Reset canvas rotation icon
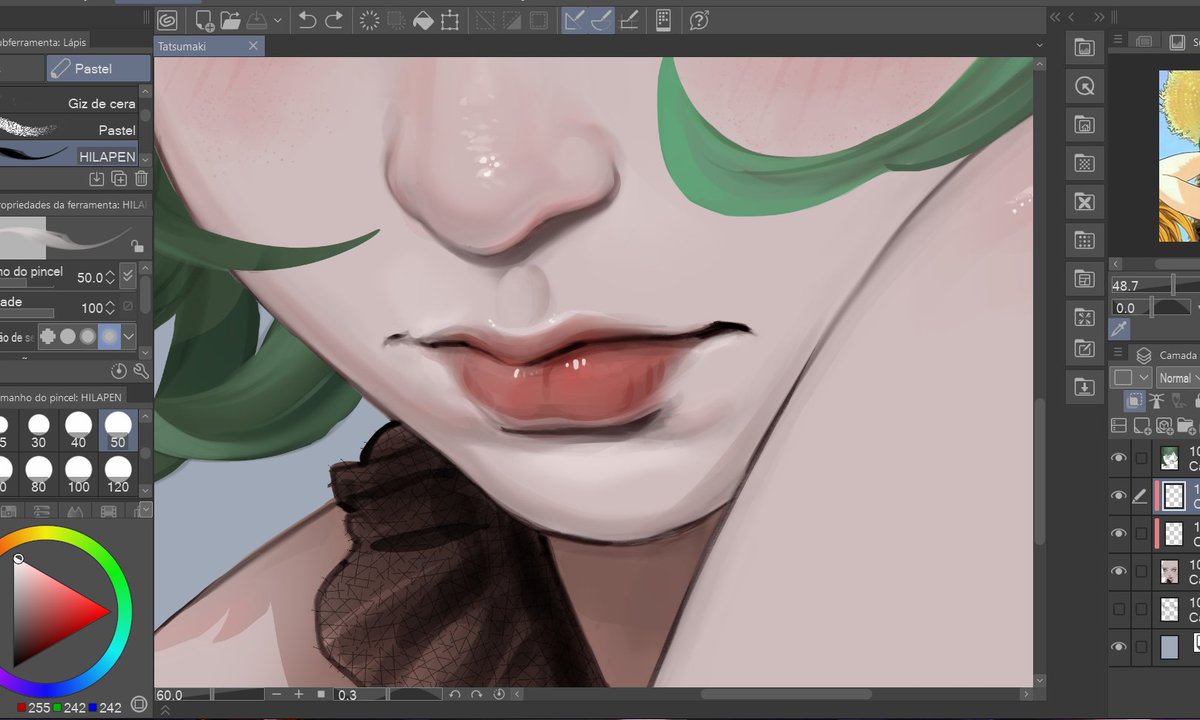1200x720 pixels. point(499,694)
